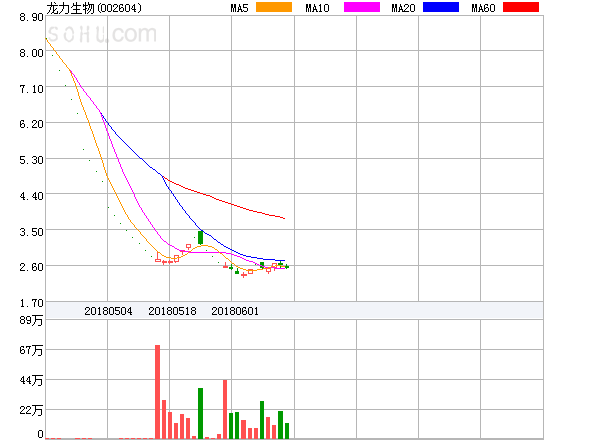Click the tallest green volume bar
This screenshot has width=600, height=440.
coord(201,413)
